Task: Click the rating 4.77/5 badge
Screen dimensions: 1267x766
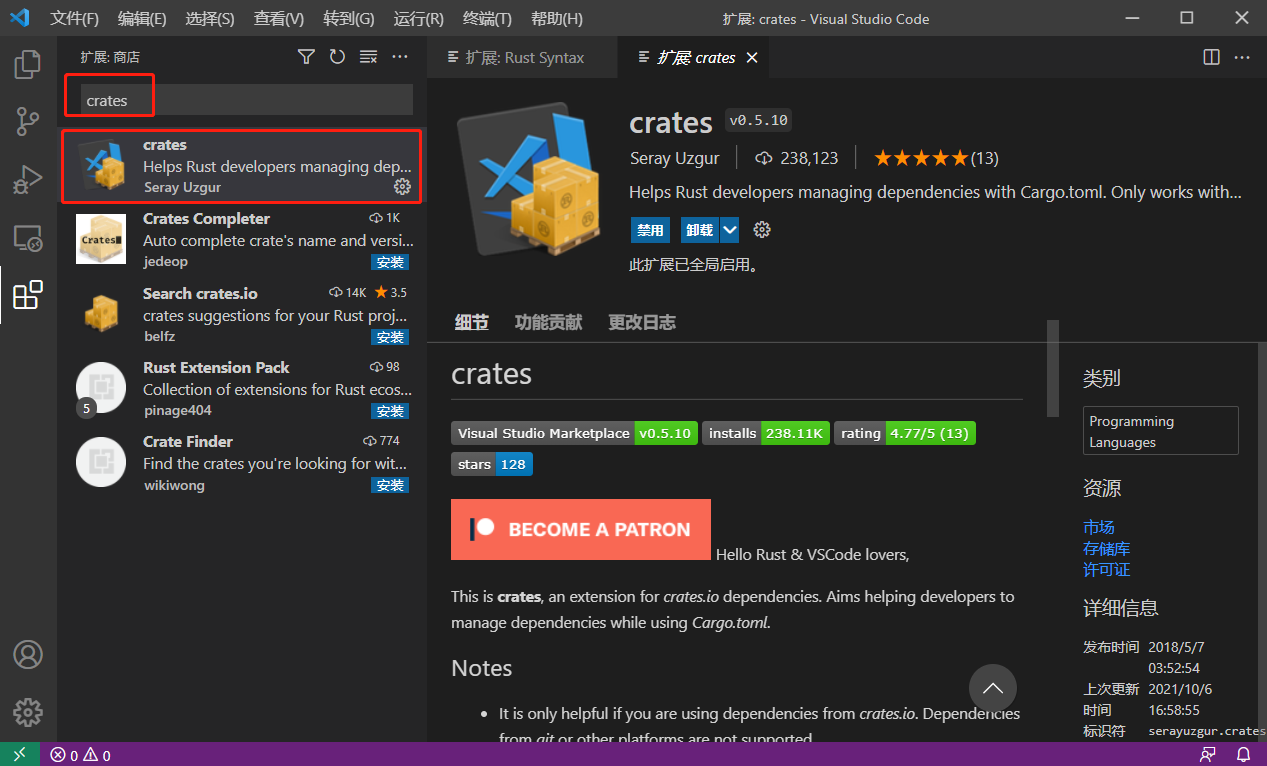Action: point(904,434)
